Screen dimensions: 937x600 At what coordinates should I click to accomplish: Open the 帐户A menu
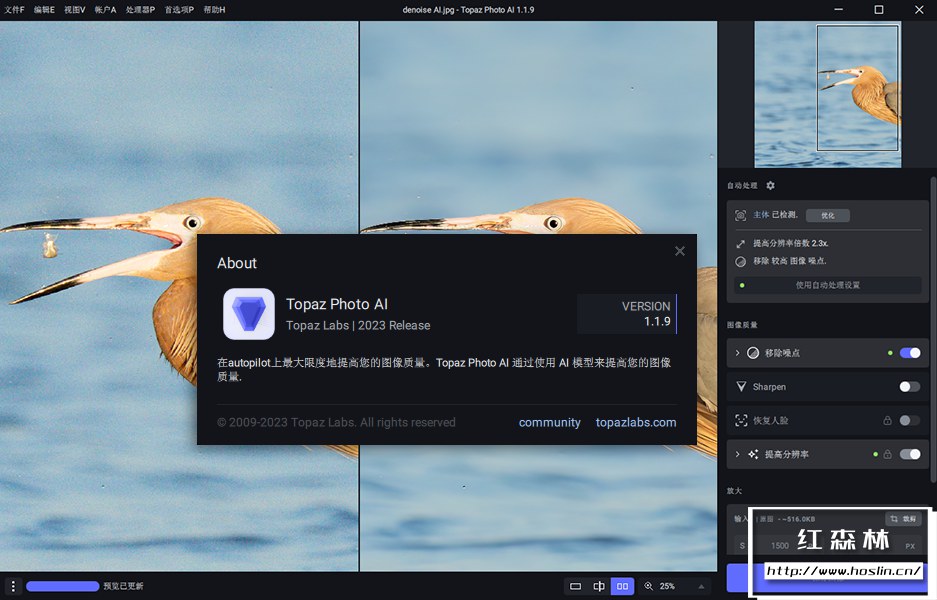click(105, 10)
